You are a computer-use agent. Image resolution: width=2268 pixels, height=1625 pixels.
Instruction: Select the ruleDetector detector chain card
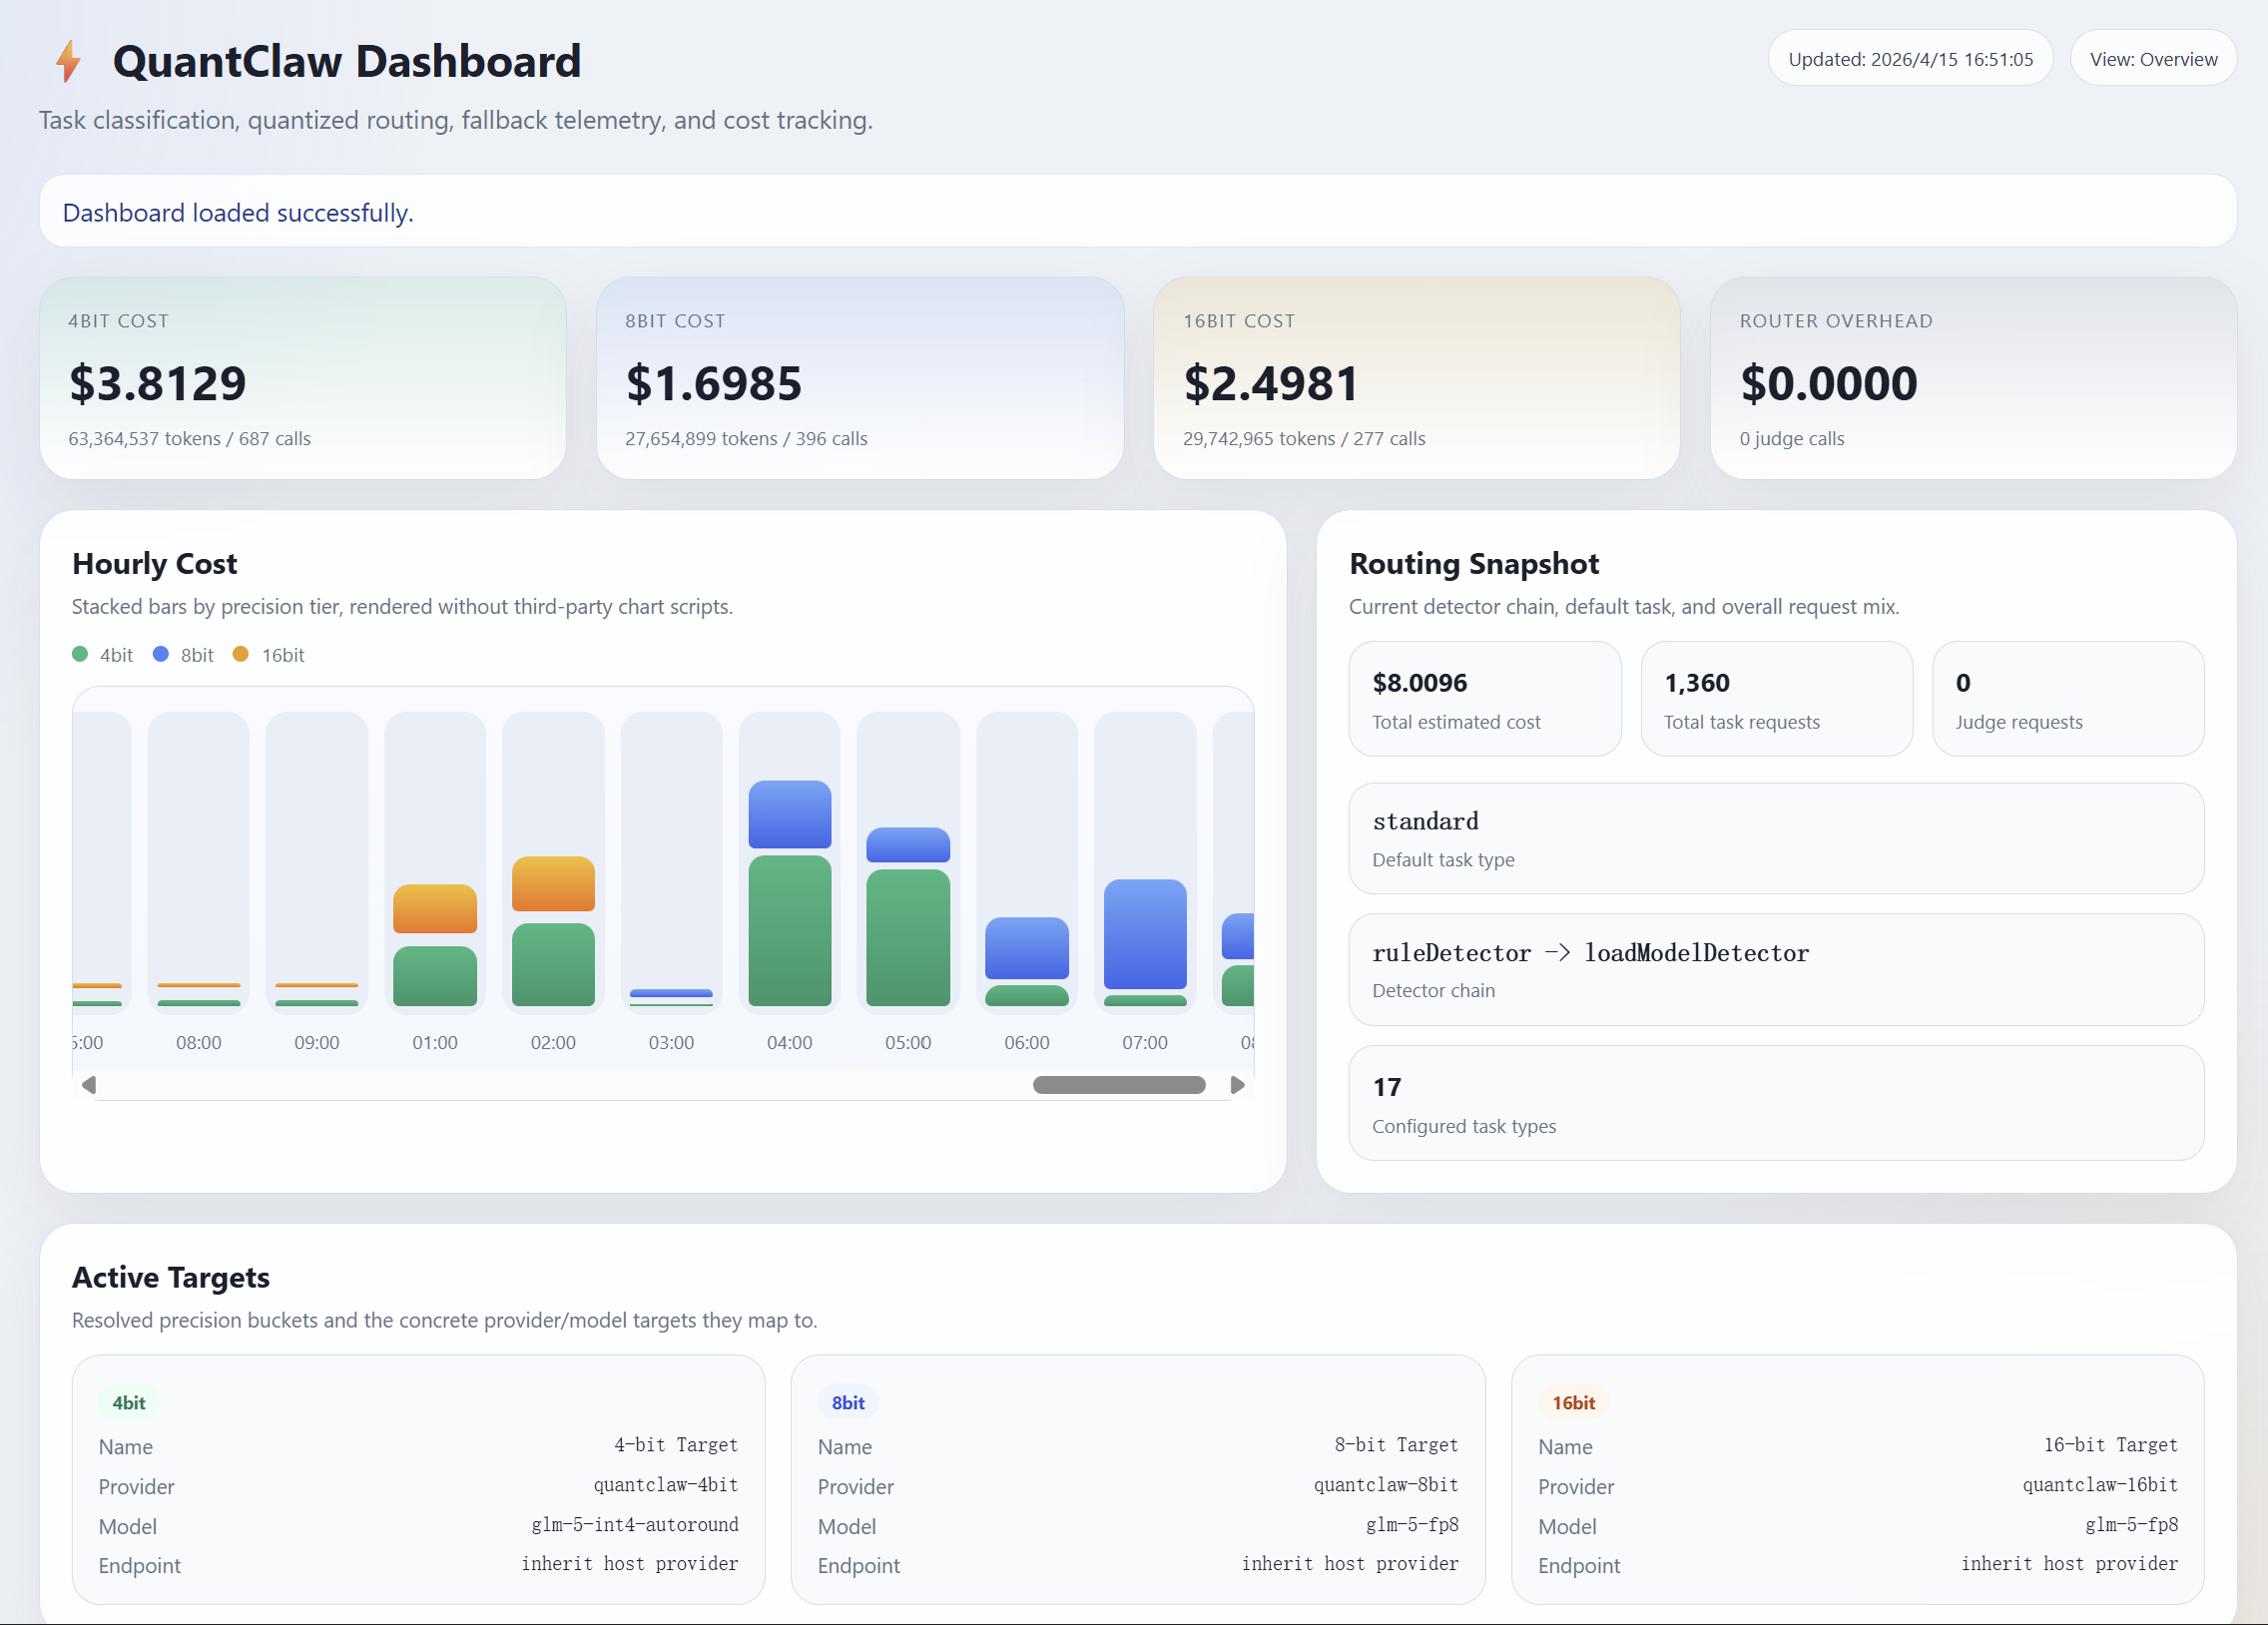click(1776, 969)
